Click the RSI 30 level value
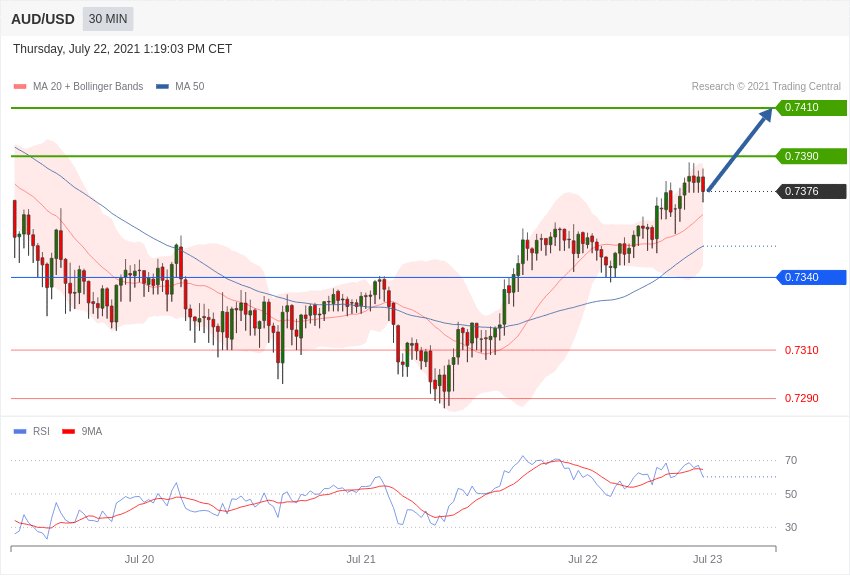 [x=791, y=527]
